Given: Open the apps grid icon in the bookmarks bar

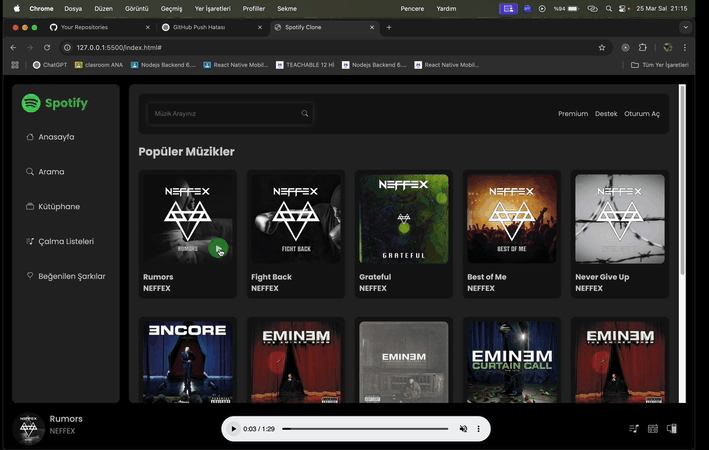Looking at the screenshot, I should coord(15,65).
